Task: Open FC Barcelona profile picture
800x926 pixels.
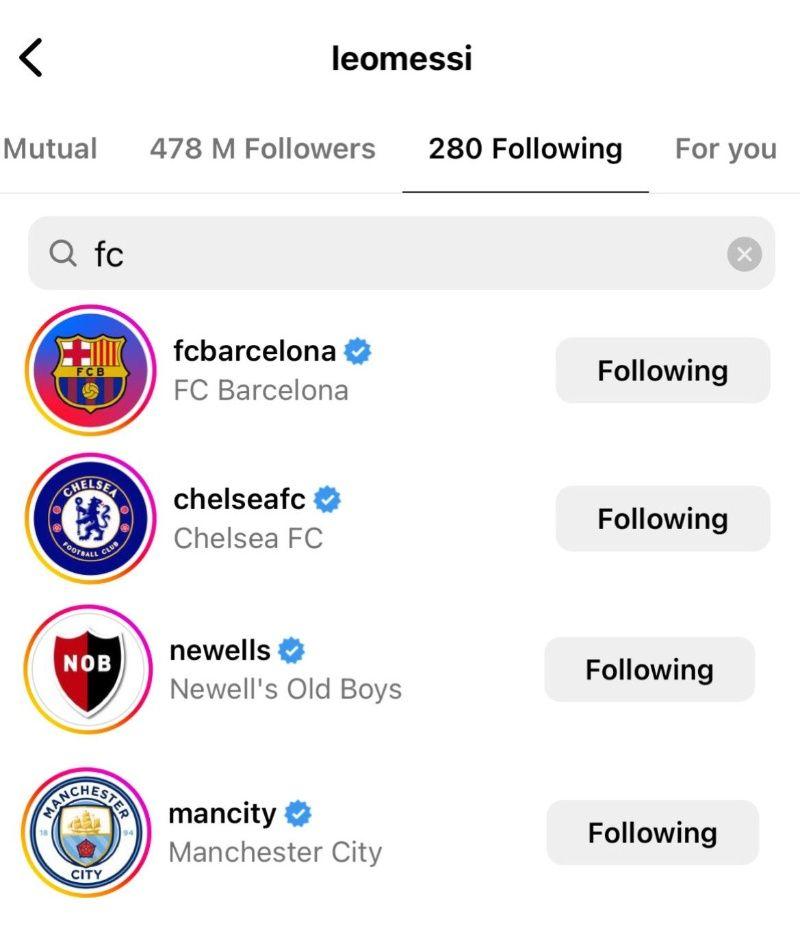Action: click(x=90, y=371)
